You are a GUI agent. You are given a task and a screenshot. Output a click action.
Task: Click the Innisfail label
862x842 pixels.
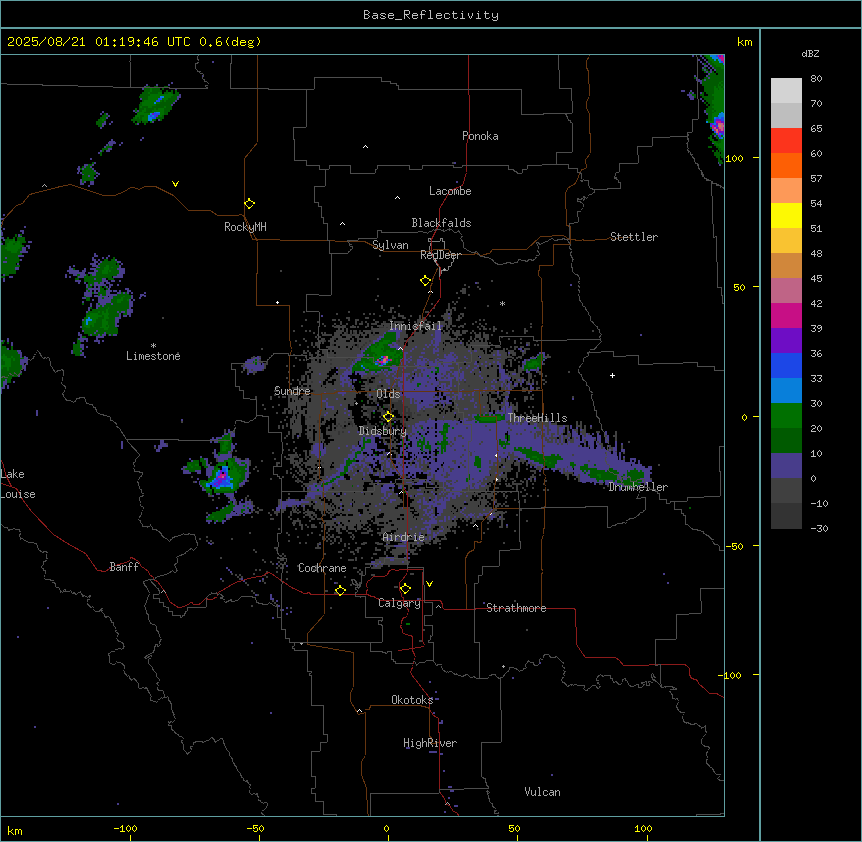415,326
